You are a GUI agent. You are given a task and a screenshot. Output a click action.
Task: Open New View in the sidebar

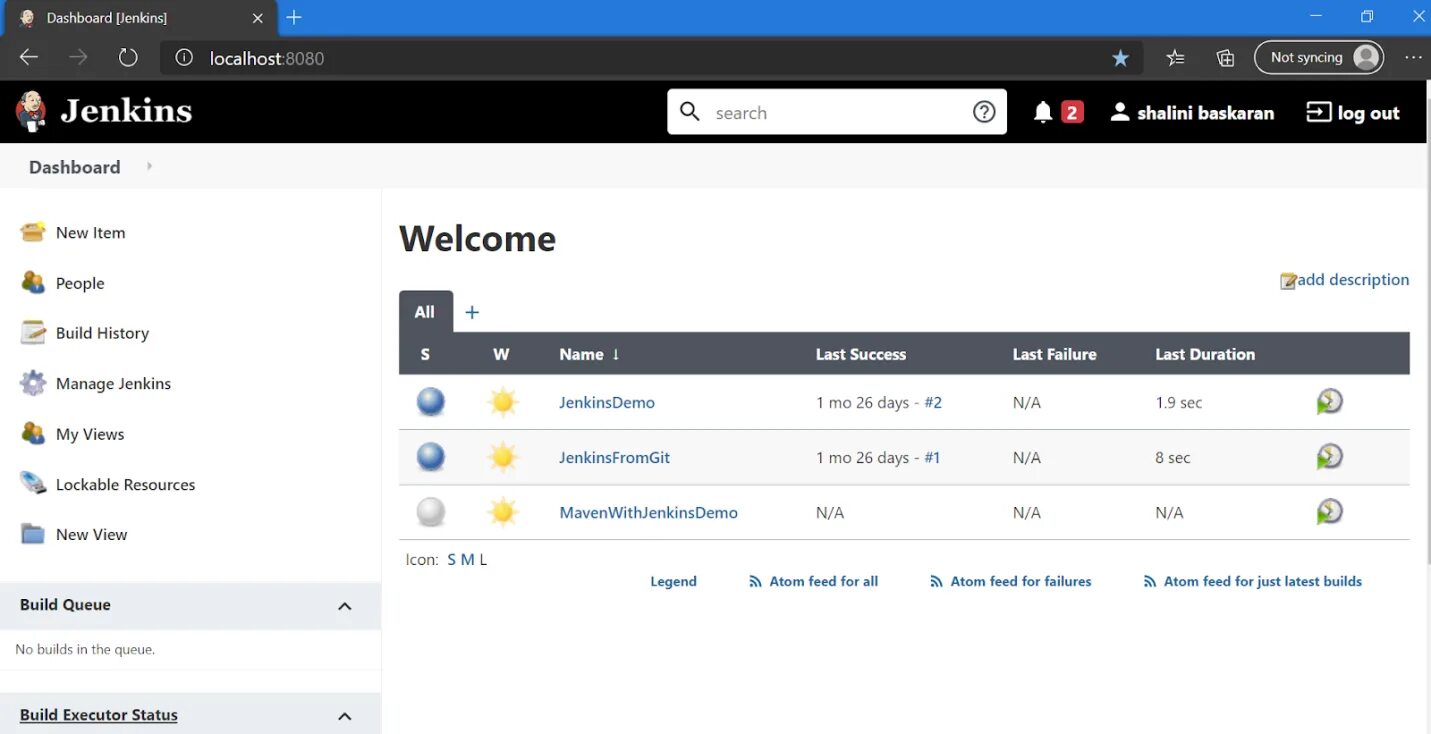[x=91, y=534]
